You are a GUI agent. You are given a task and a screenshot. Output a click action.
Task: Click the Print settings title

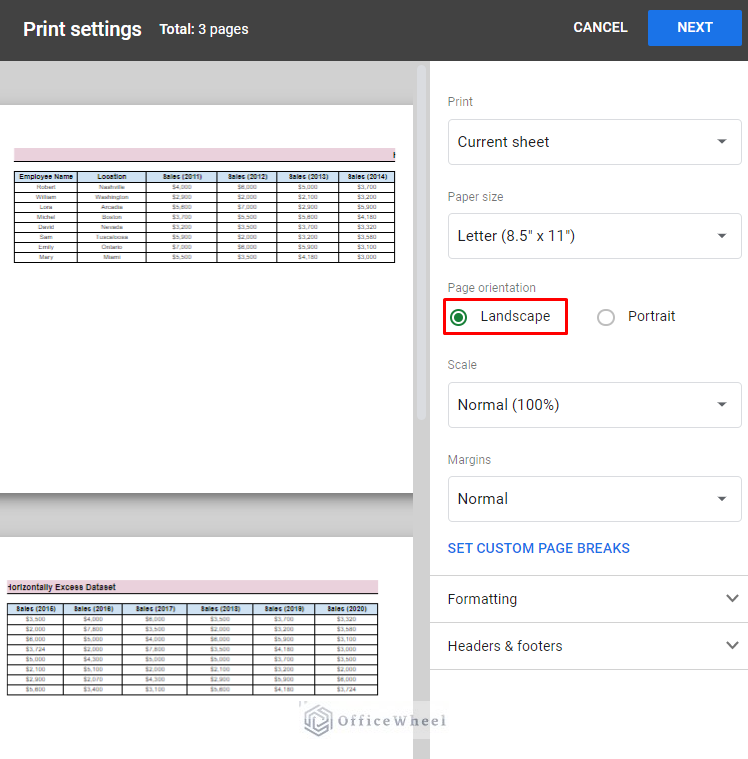coord(82,29)
